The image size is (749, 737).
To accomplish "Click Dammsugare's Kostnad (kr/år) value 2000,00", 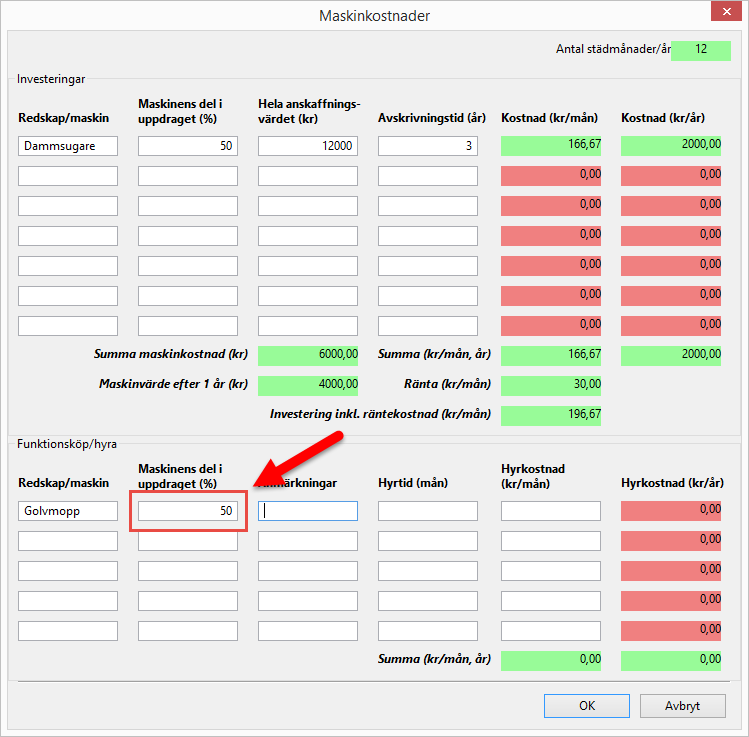I will [x=670, y=146].
